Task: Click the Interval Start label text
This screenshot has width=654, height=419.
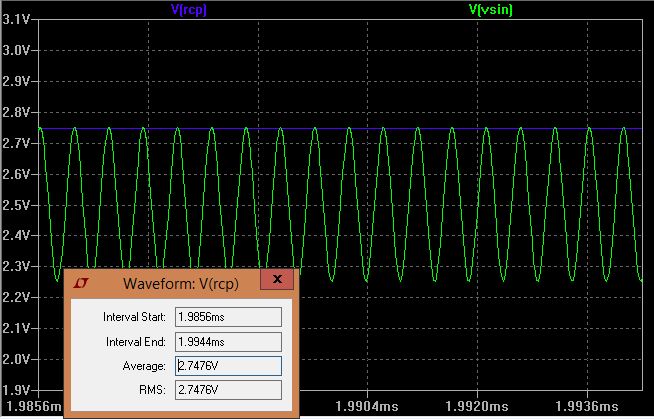Action: click(x=134, y=317)
